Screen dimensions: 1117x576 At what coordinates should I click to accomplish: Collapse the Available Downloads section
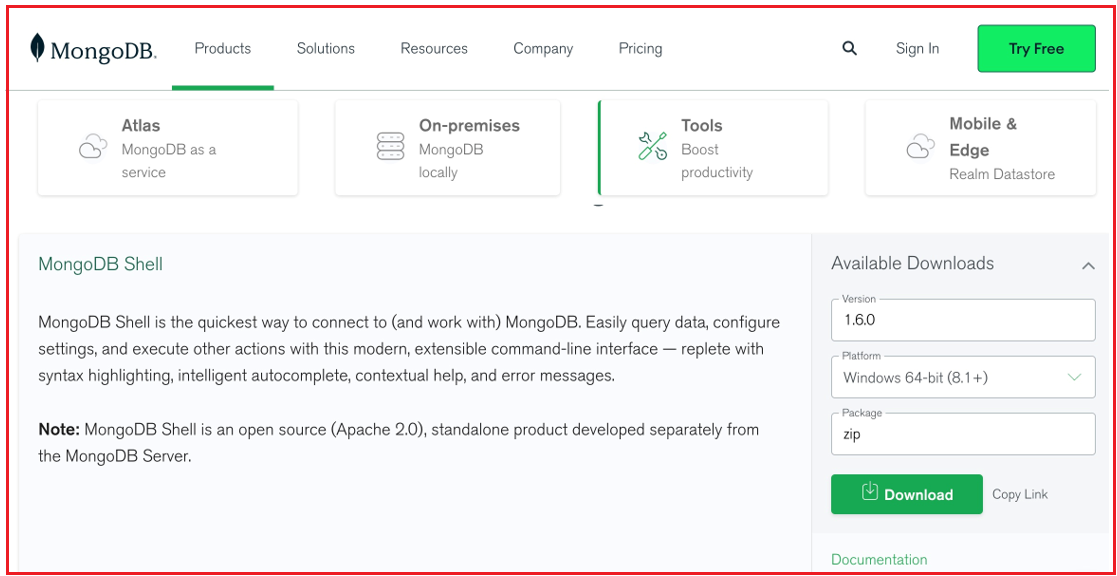[x=1088, y=266]
